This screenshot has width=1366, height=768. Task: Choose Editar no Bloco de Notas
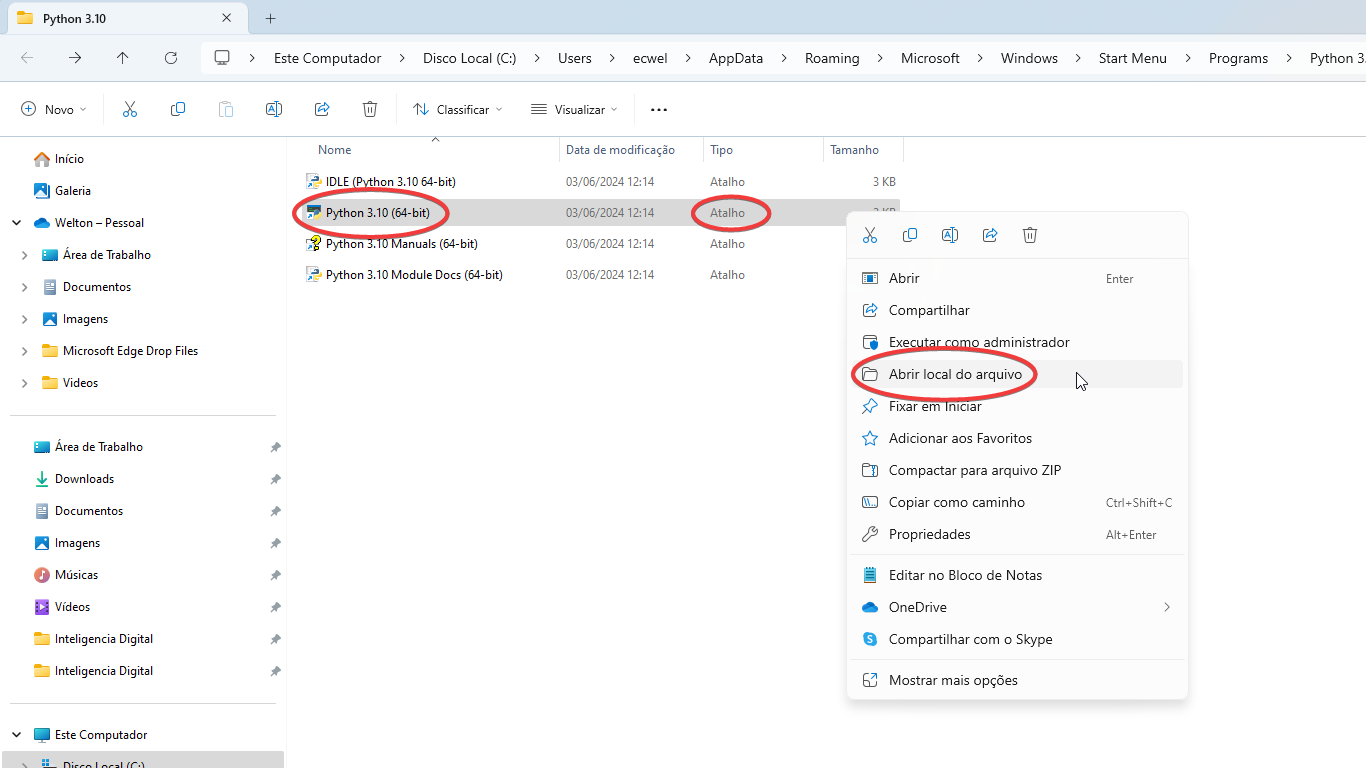[x=1017, y=576]
